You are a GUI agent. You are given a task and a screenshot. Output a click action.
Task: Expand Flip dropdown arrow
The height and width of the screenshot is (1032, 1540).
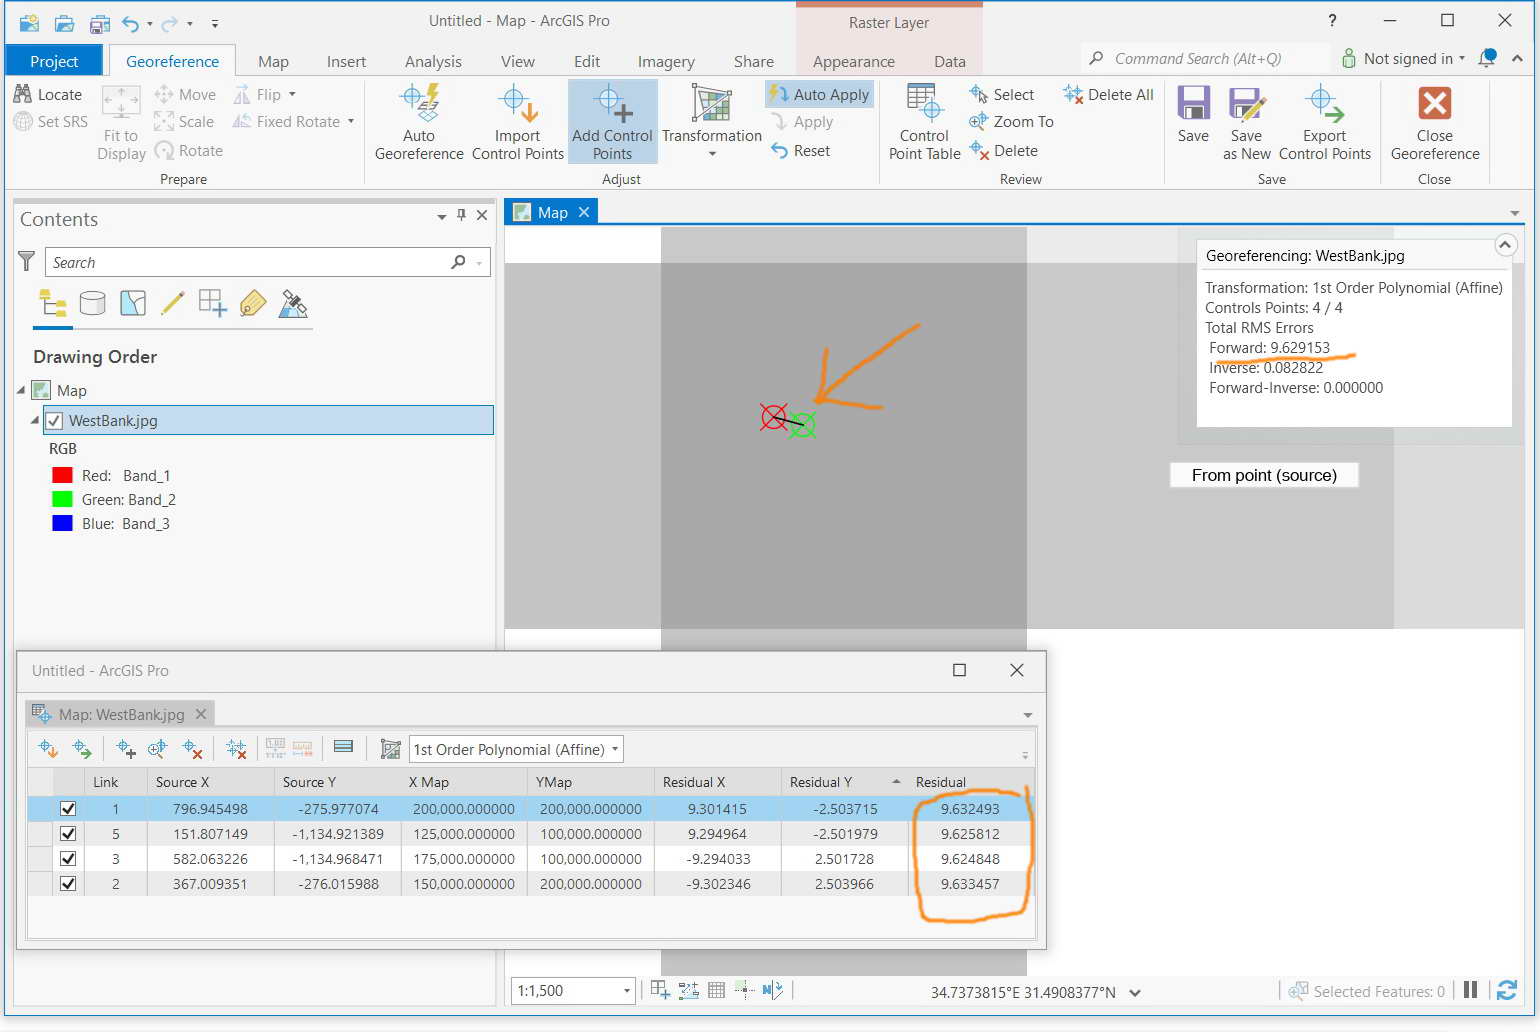tap(292, 94)
